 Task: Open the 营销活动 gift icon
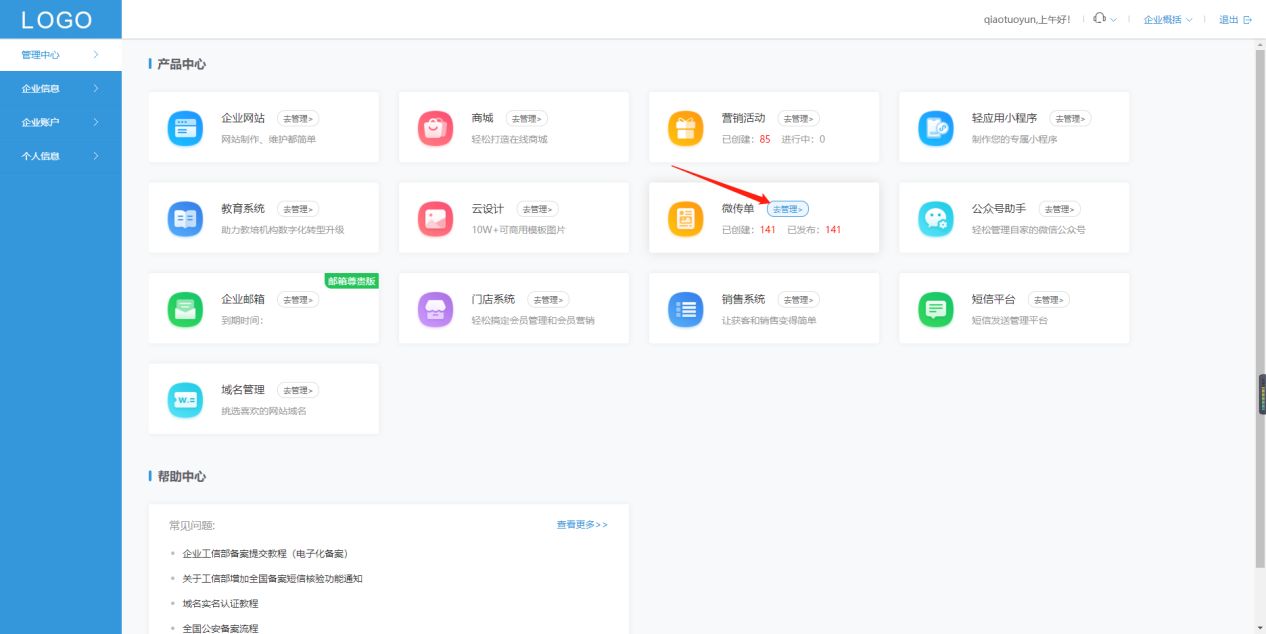(x=685, y=127)
